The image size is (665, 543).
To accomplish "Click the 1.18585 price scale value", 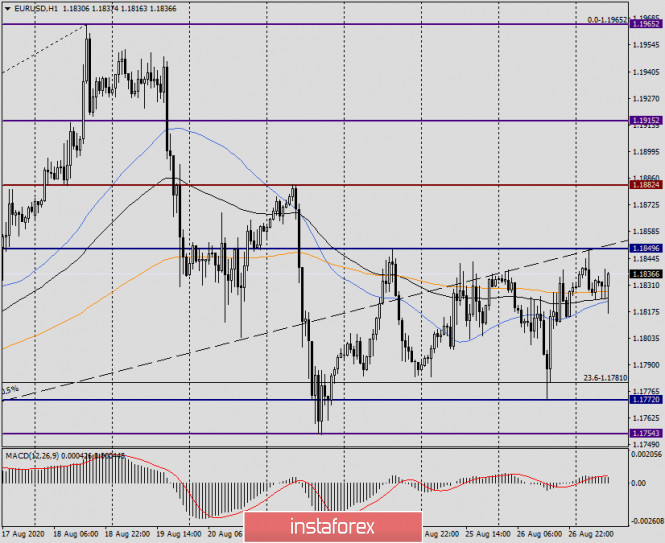I will click(x=646, y=232).
